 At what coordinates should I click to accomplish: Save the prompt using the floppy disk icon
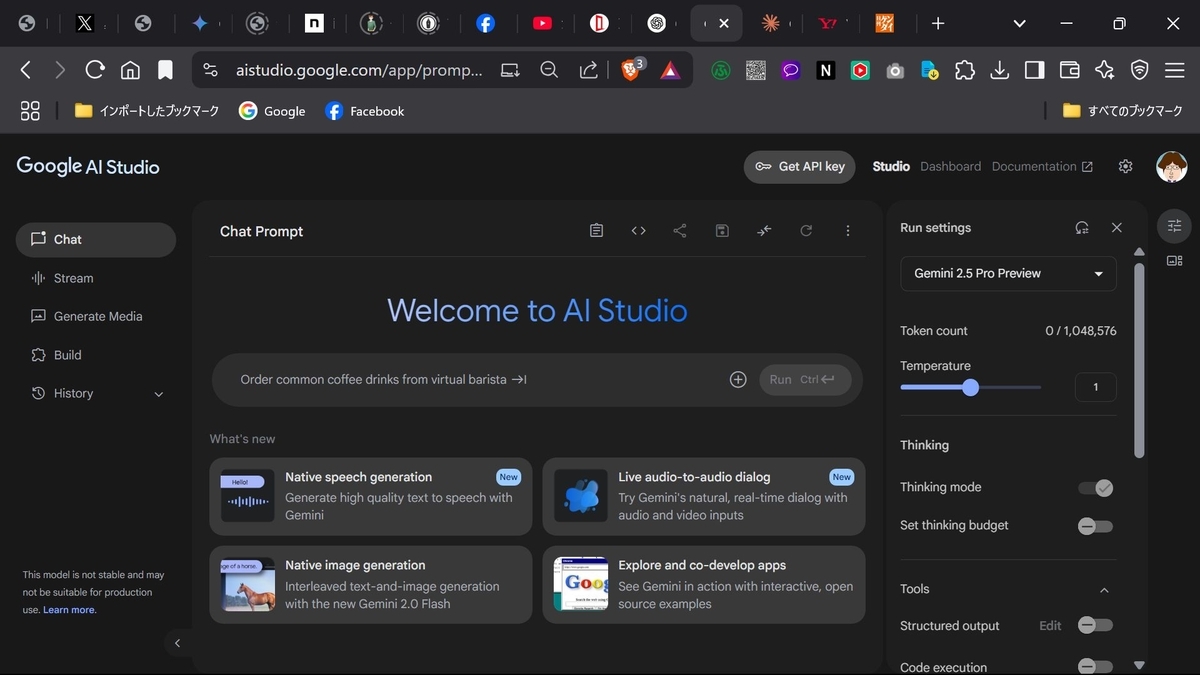[722, 231]
